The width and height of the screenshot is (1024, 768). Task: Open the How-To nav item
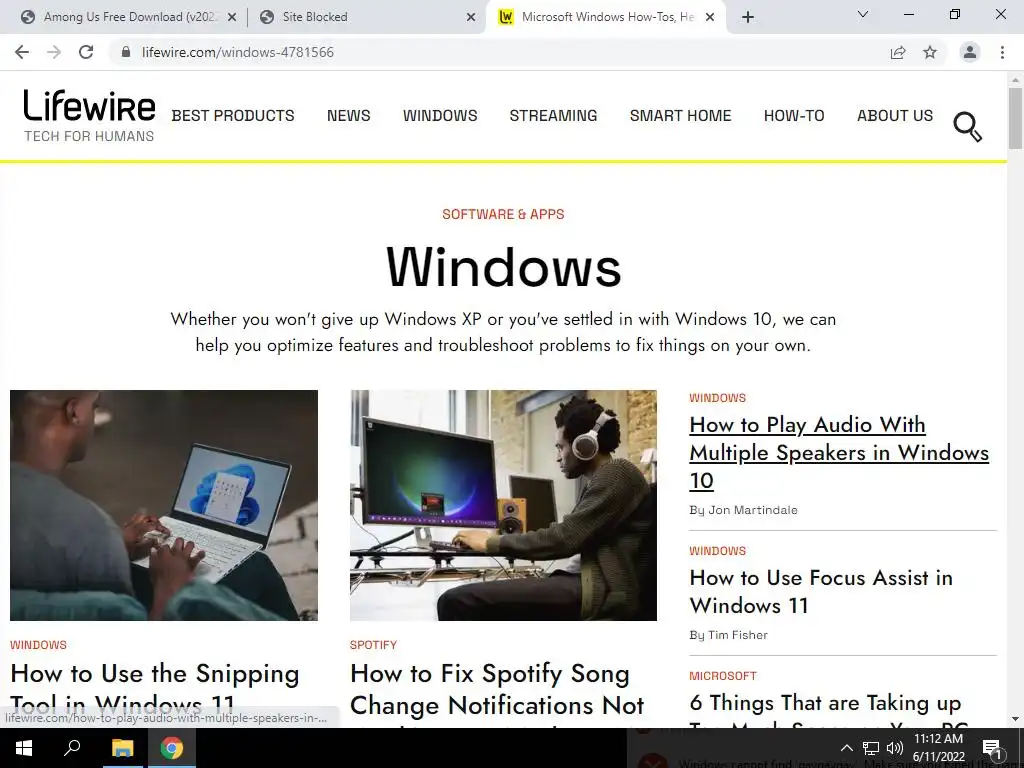click(794, 116)
